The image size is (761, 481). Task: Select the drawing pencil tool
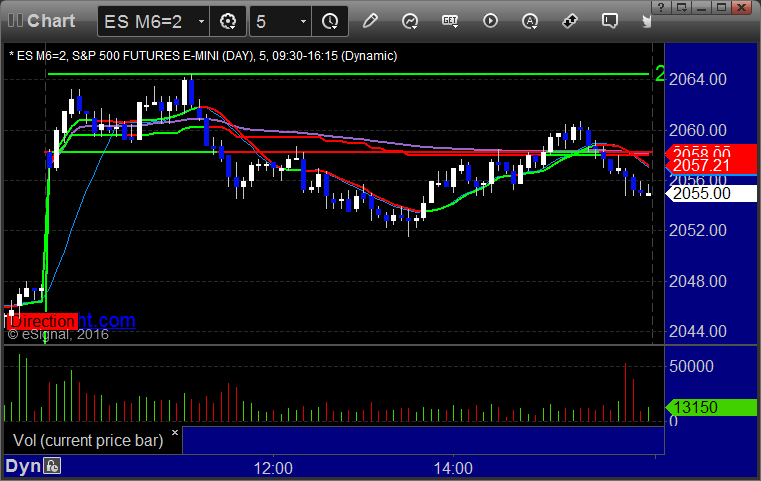pyautogui.click(x=370, y=21)
